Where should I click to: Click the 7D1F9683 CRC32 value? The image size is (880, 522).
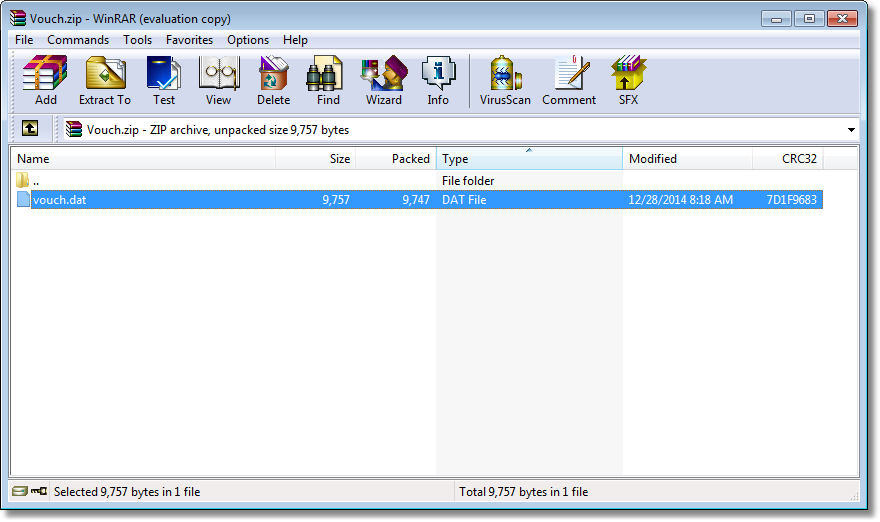click(x=791, y=200)
